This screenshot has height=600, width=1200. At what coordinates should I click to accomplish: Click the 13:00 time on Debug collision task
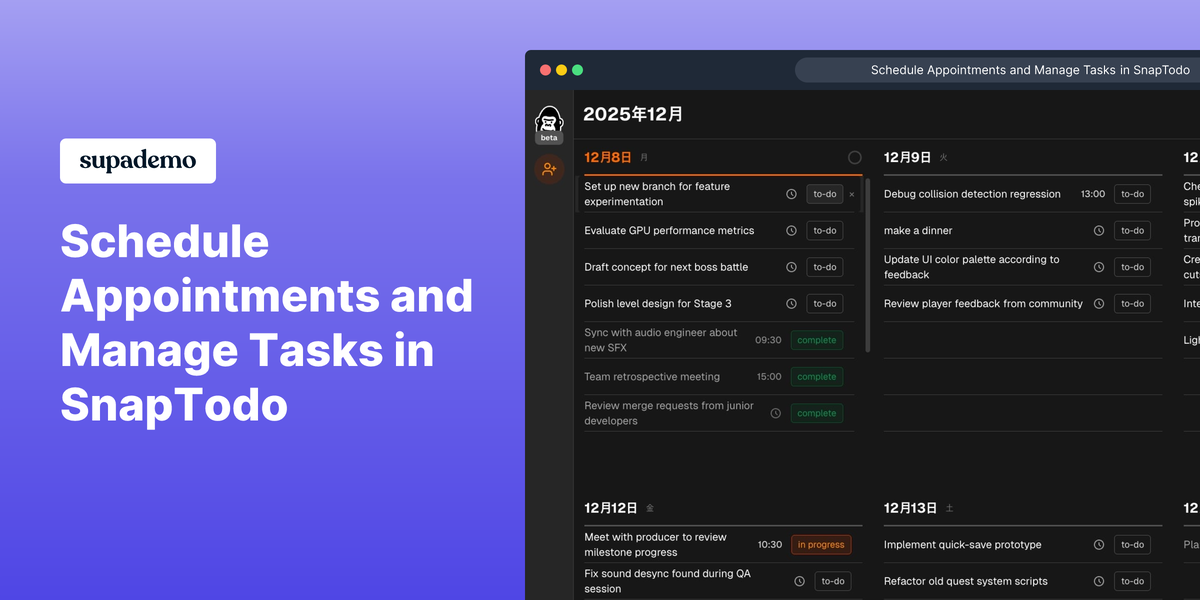coord(1093,194)
